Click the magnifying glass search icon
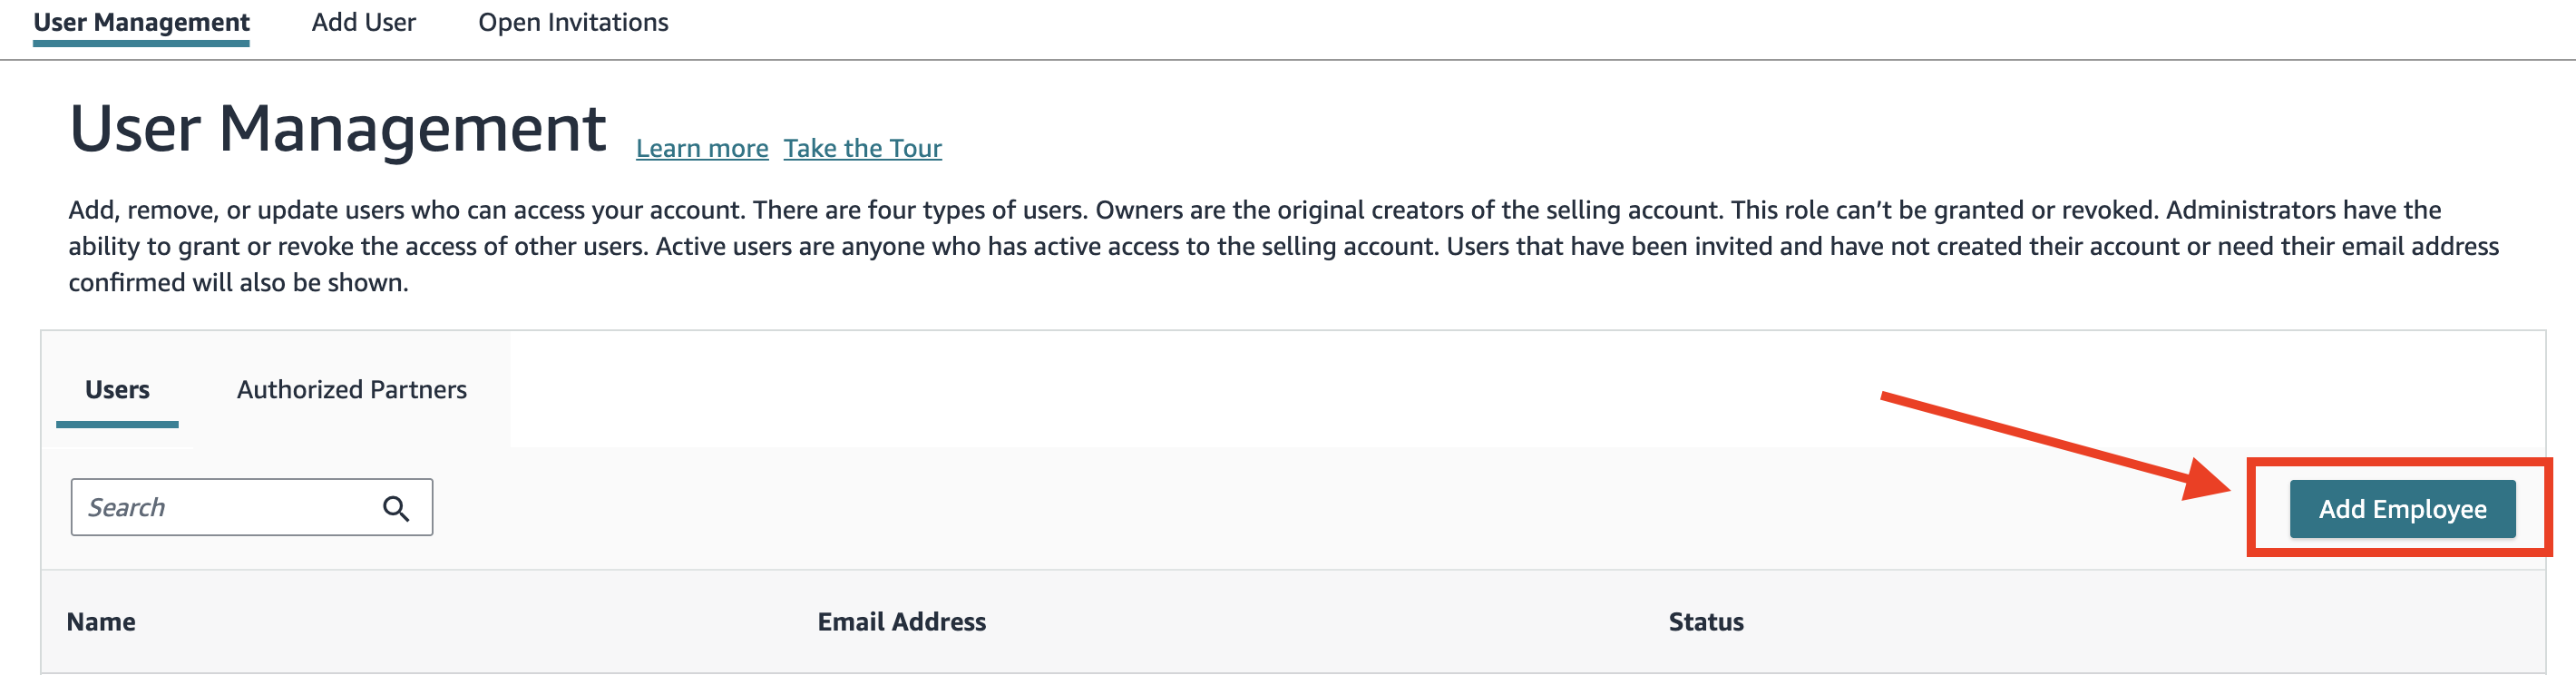This screenshot has height=675, width=2576. 396,508
